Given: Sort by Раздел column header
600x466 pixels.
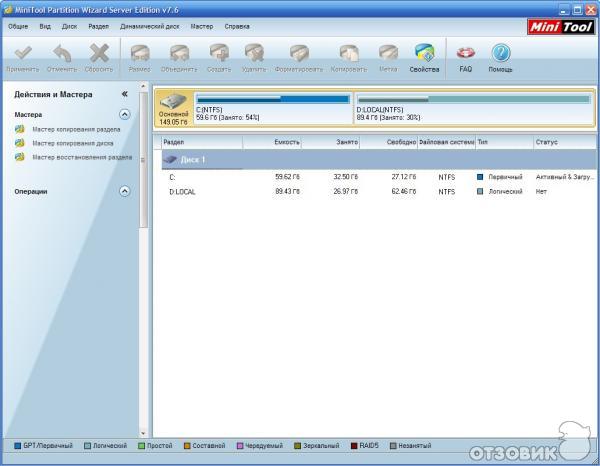Looking at the screenshot, I should tap(202, 142).
